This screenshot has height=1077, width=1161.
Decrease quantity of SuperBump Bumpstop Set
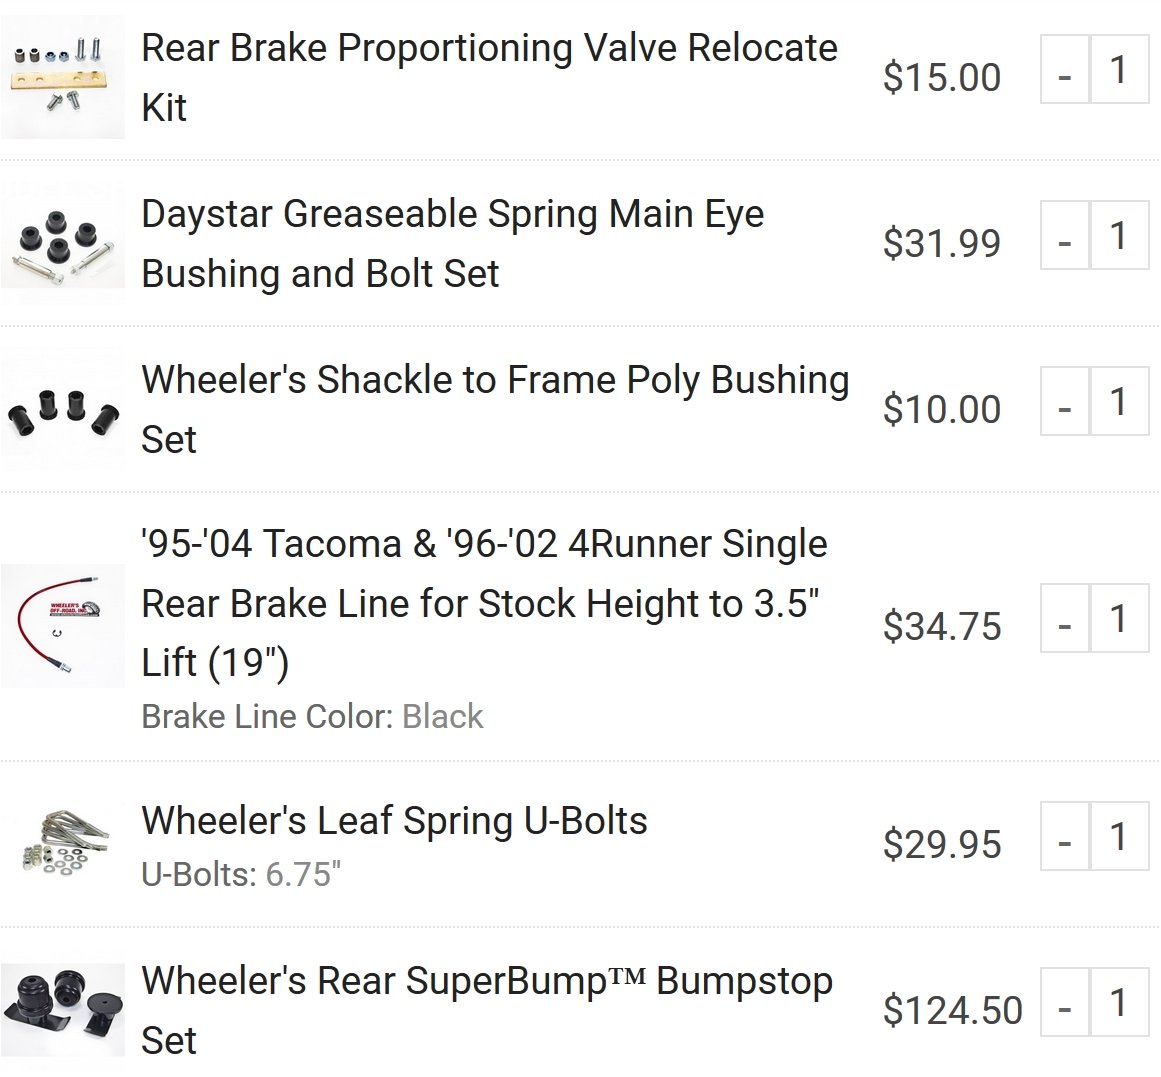pyautogui.click(x=1065, y=1002)
